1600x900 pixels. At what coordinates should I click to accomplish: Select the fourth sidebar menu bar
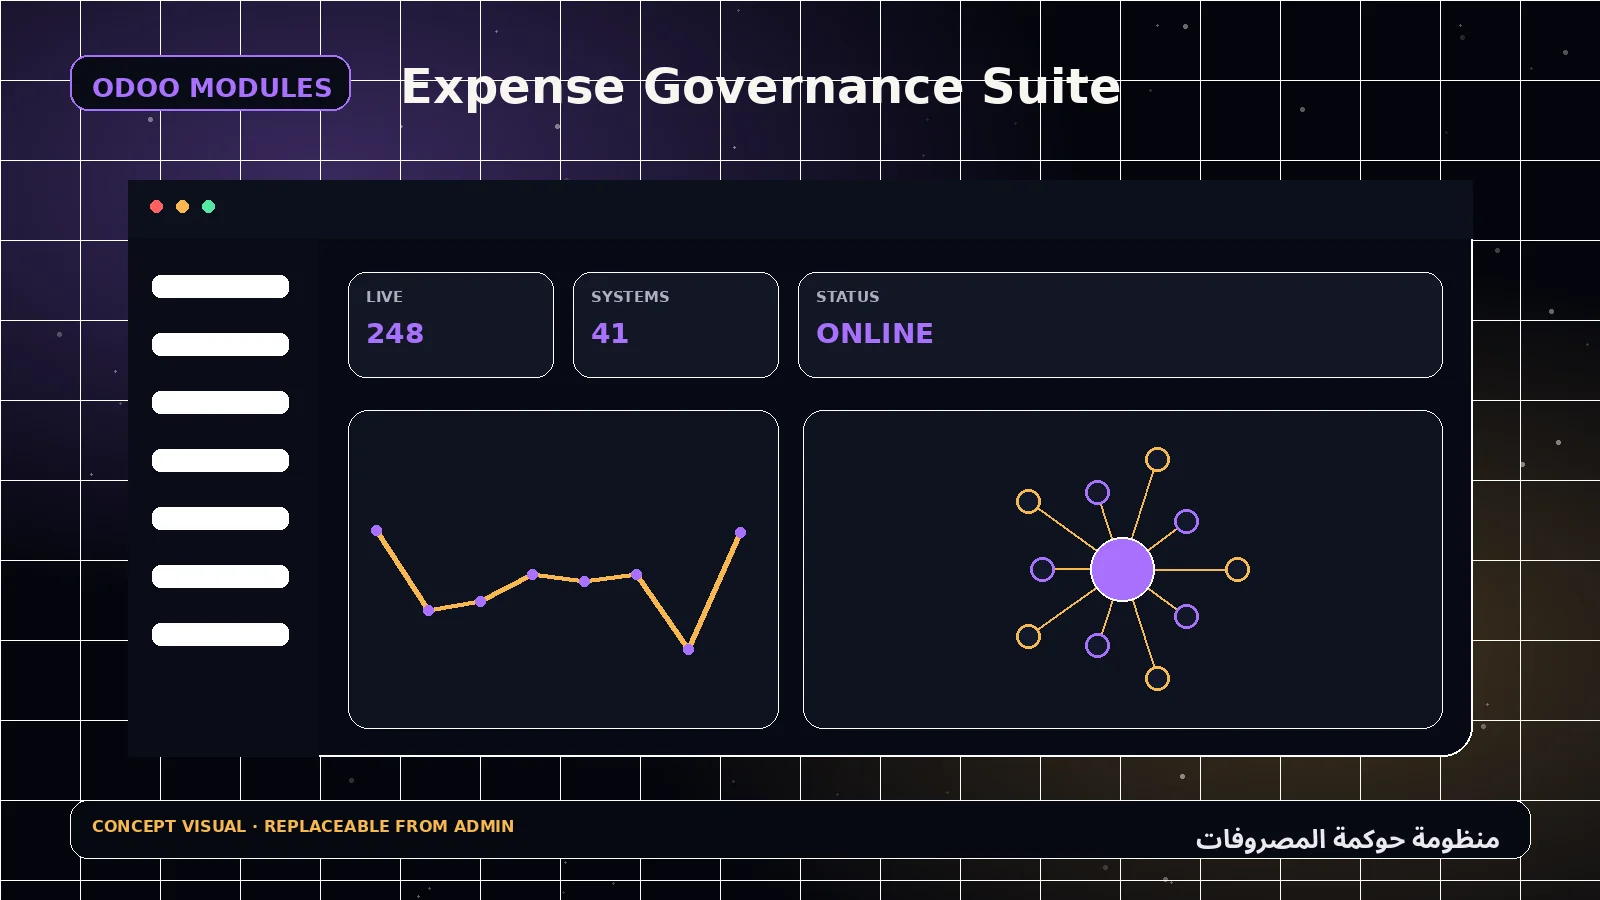(x=220, y=461)
